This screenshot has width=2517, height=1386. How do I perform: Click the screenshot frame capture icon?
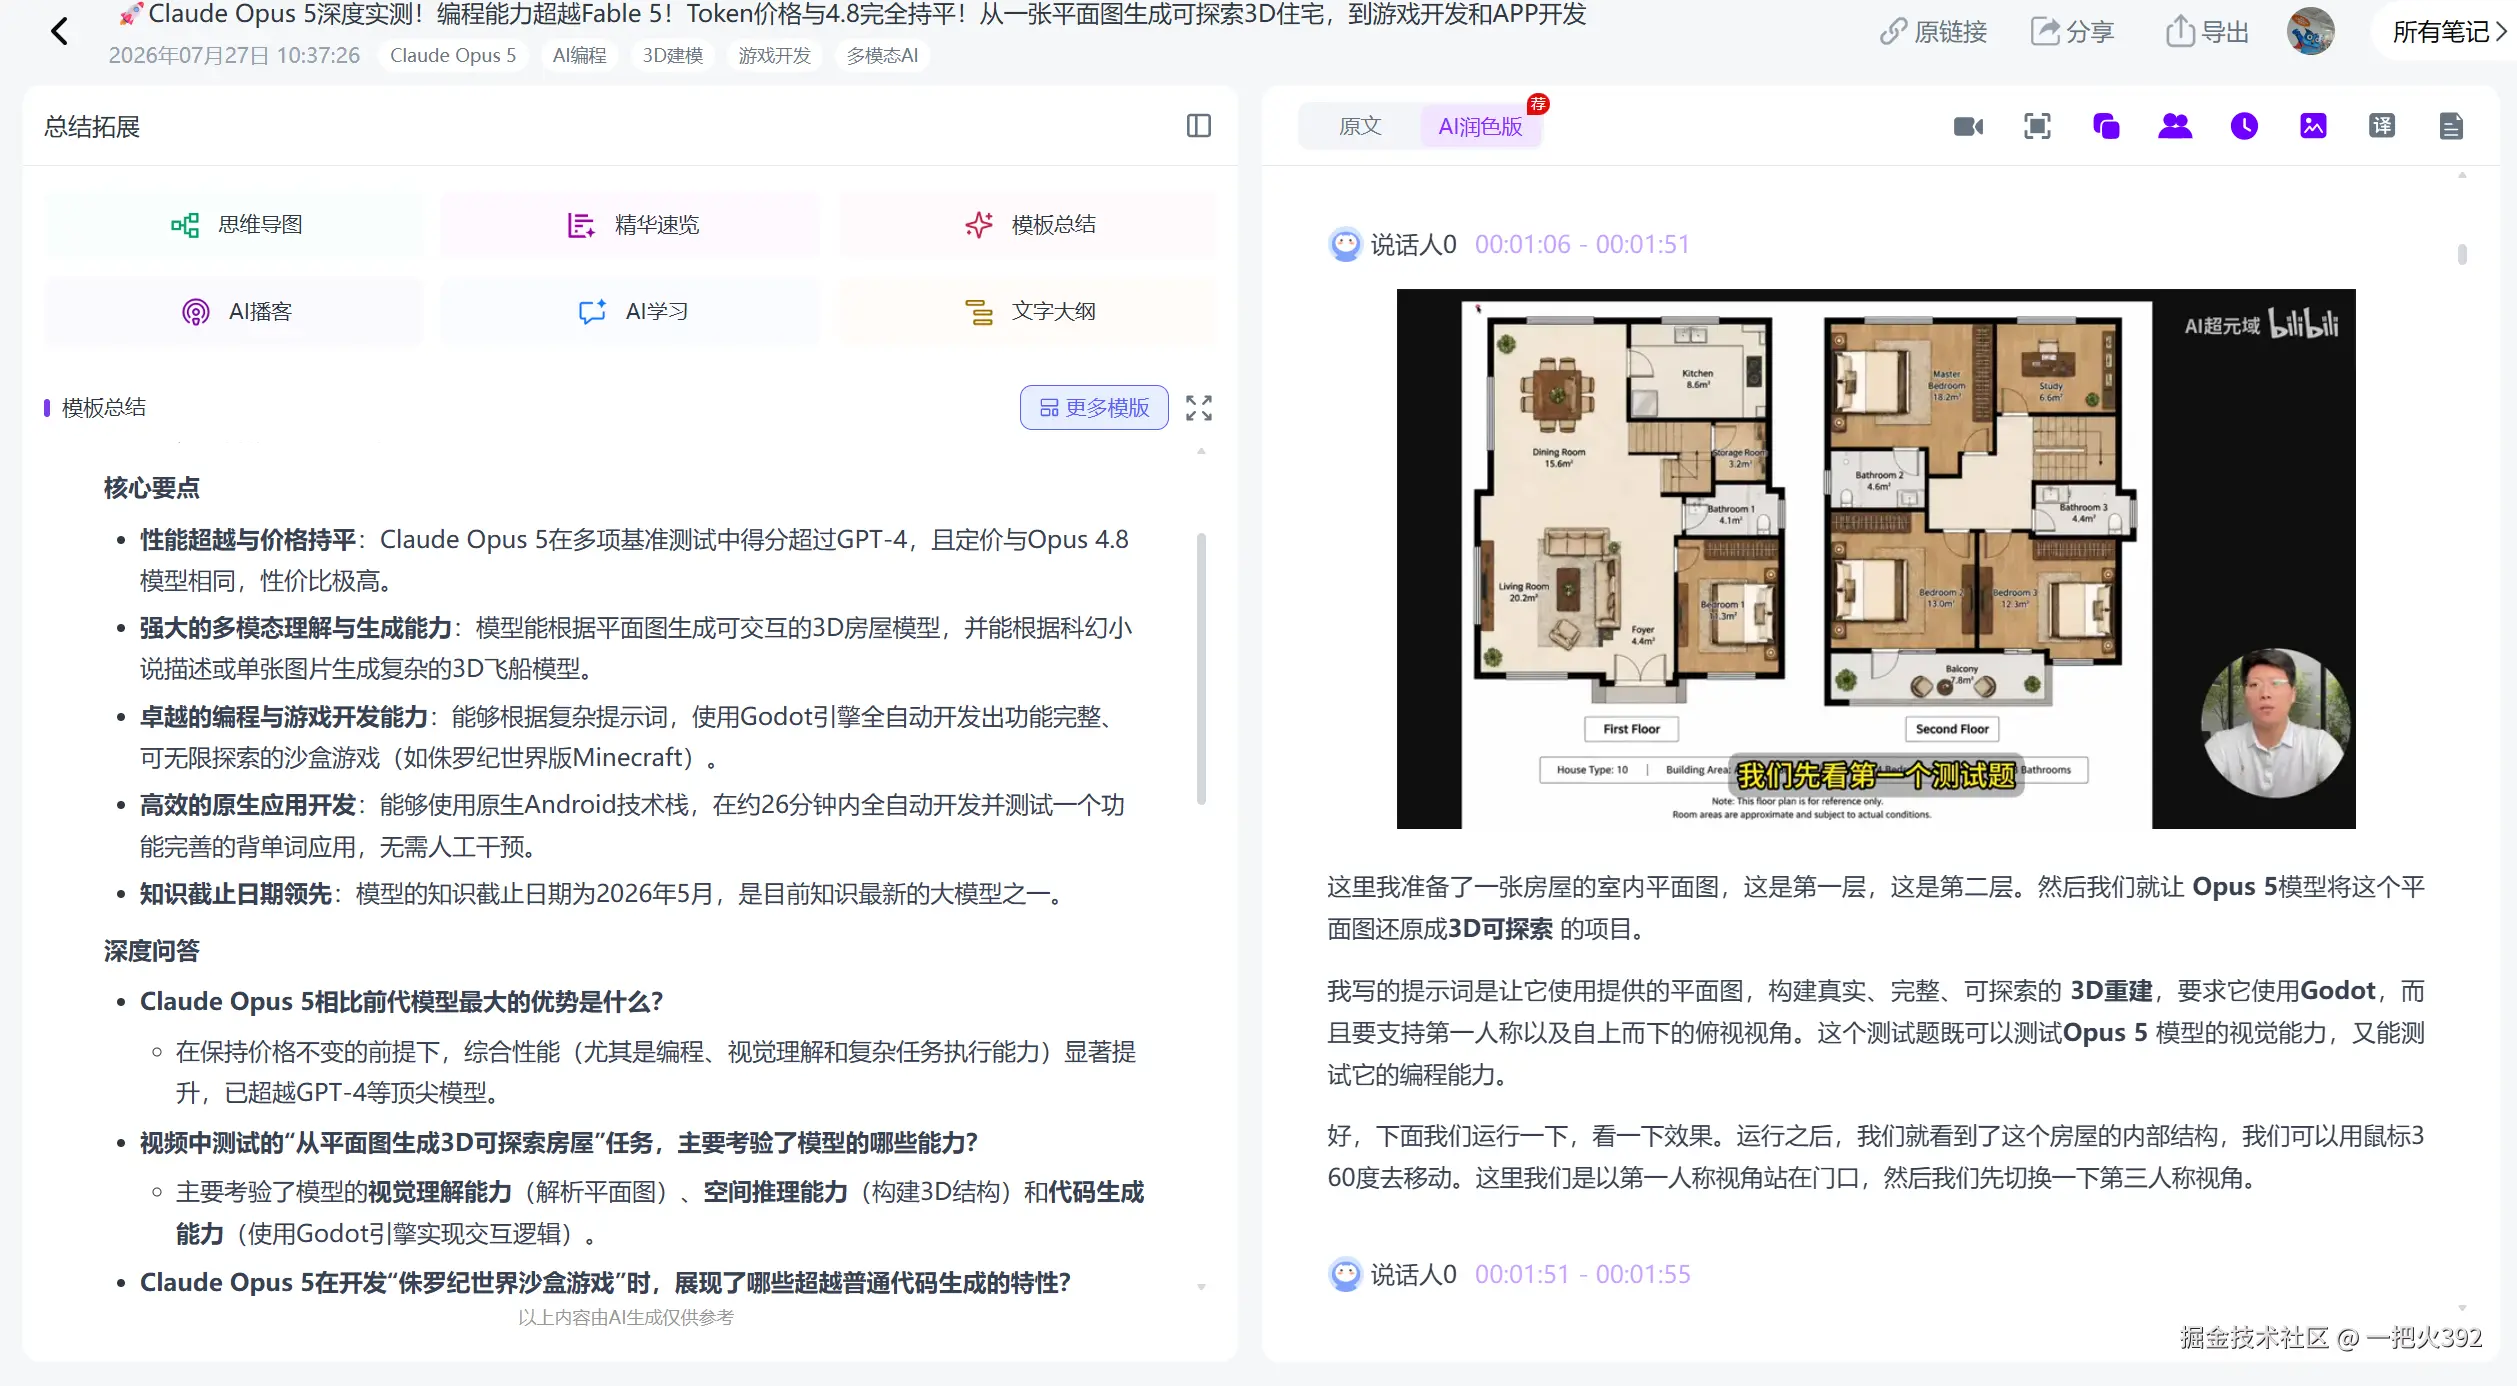tap(2037, 127)
